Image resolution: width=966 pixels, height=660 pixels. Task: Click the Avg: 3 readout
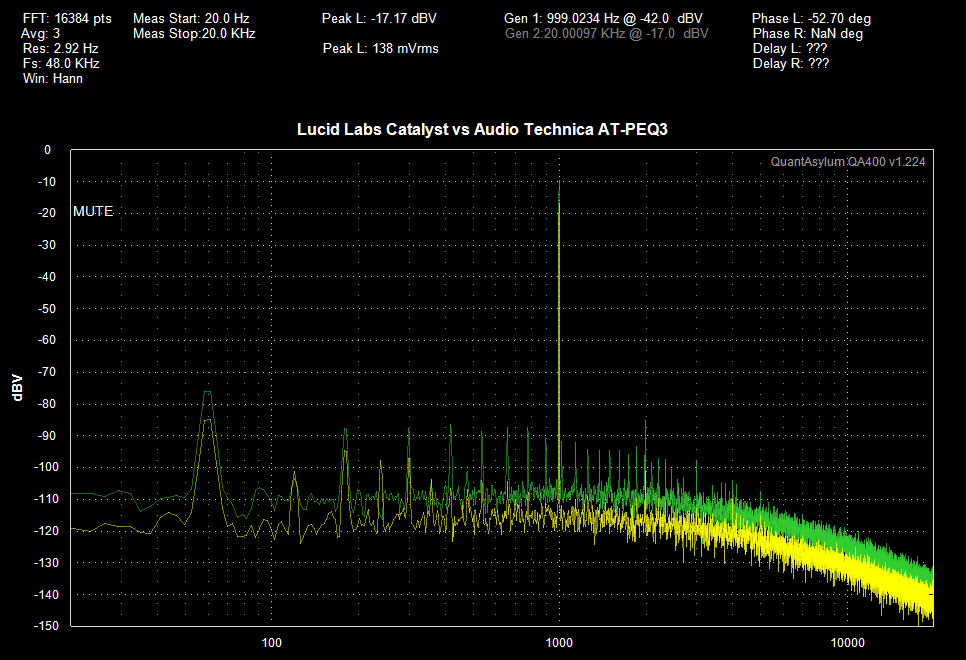pos(41,33)
